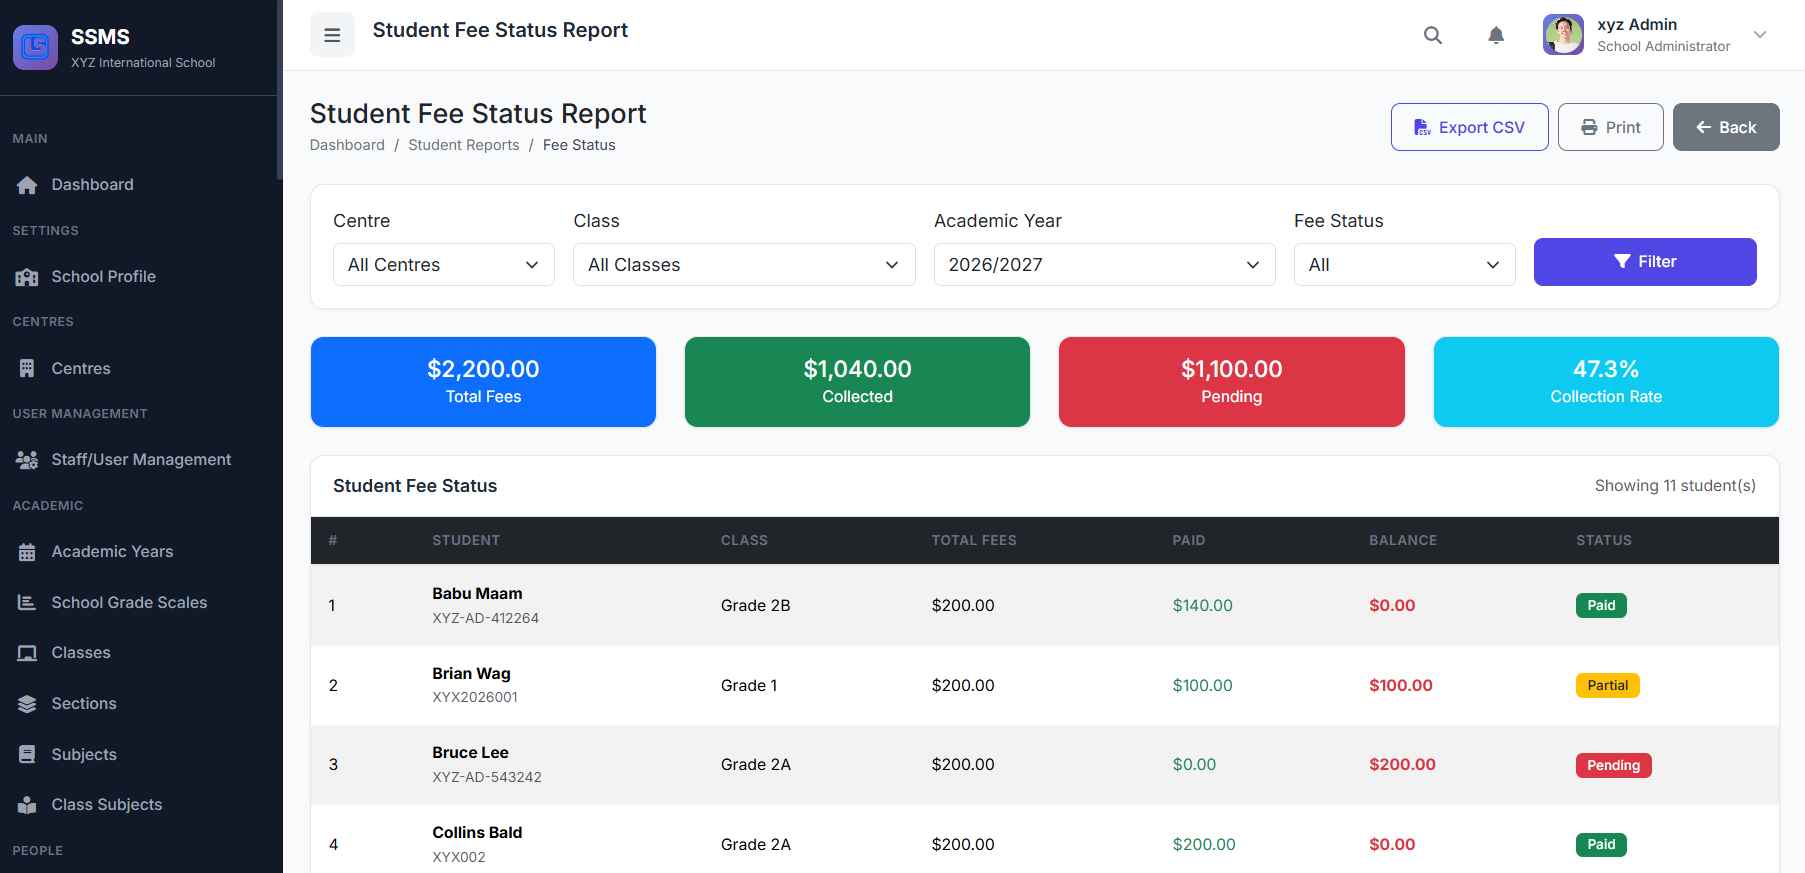
Task: Expand the Centre dropdown
Action: pos(443,265)
